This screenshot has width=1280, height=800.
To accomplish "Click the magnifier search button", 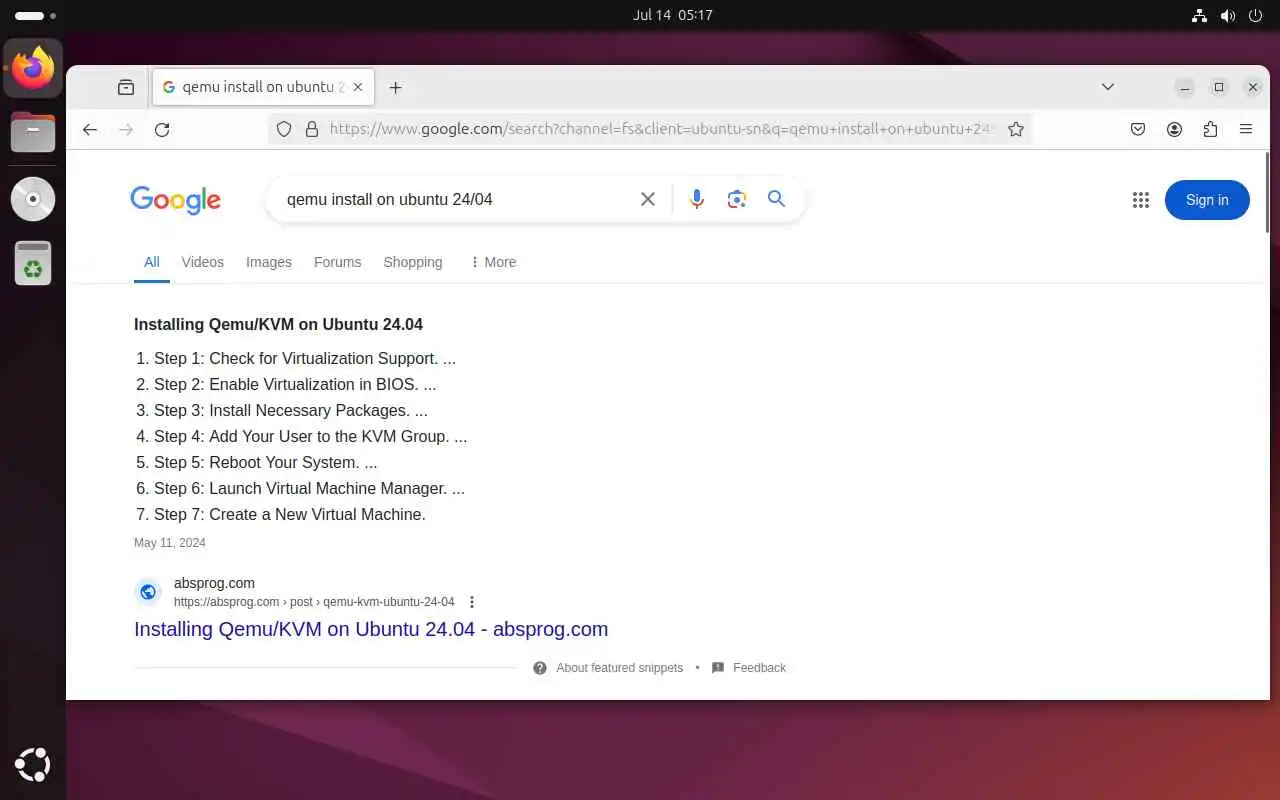I will 777,199.
